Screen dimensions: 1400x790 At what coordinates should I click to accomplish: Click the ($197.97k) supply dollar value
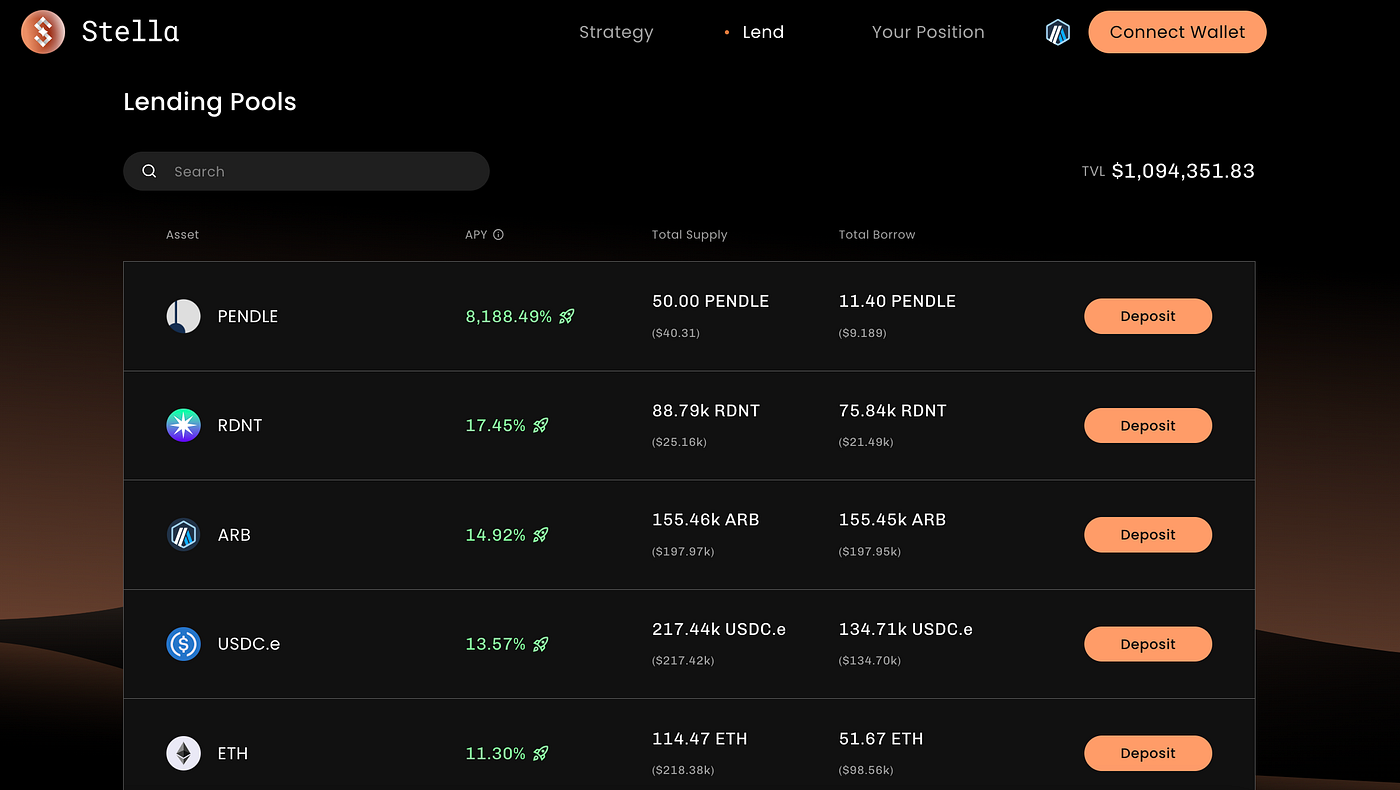tap(683, 552)
